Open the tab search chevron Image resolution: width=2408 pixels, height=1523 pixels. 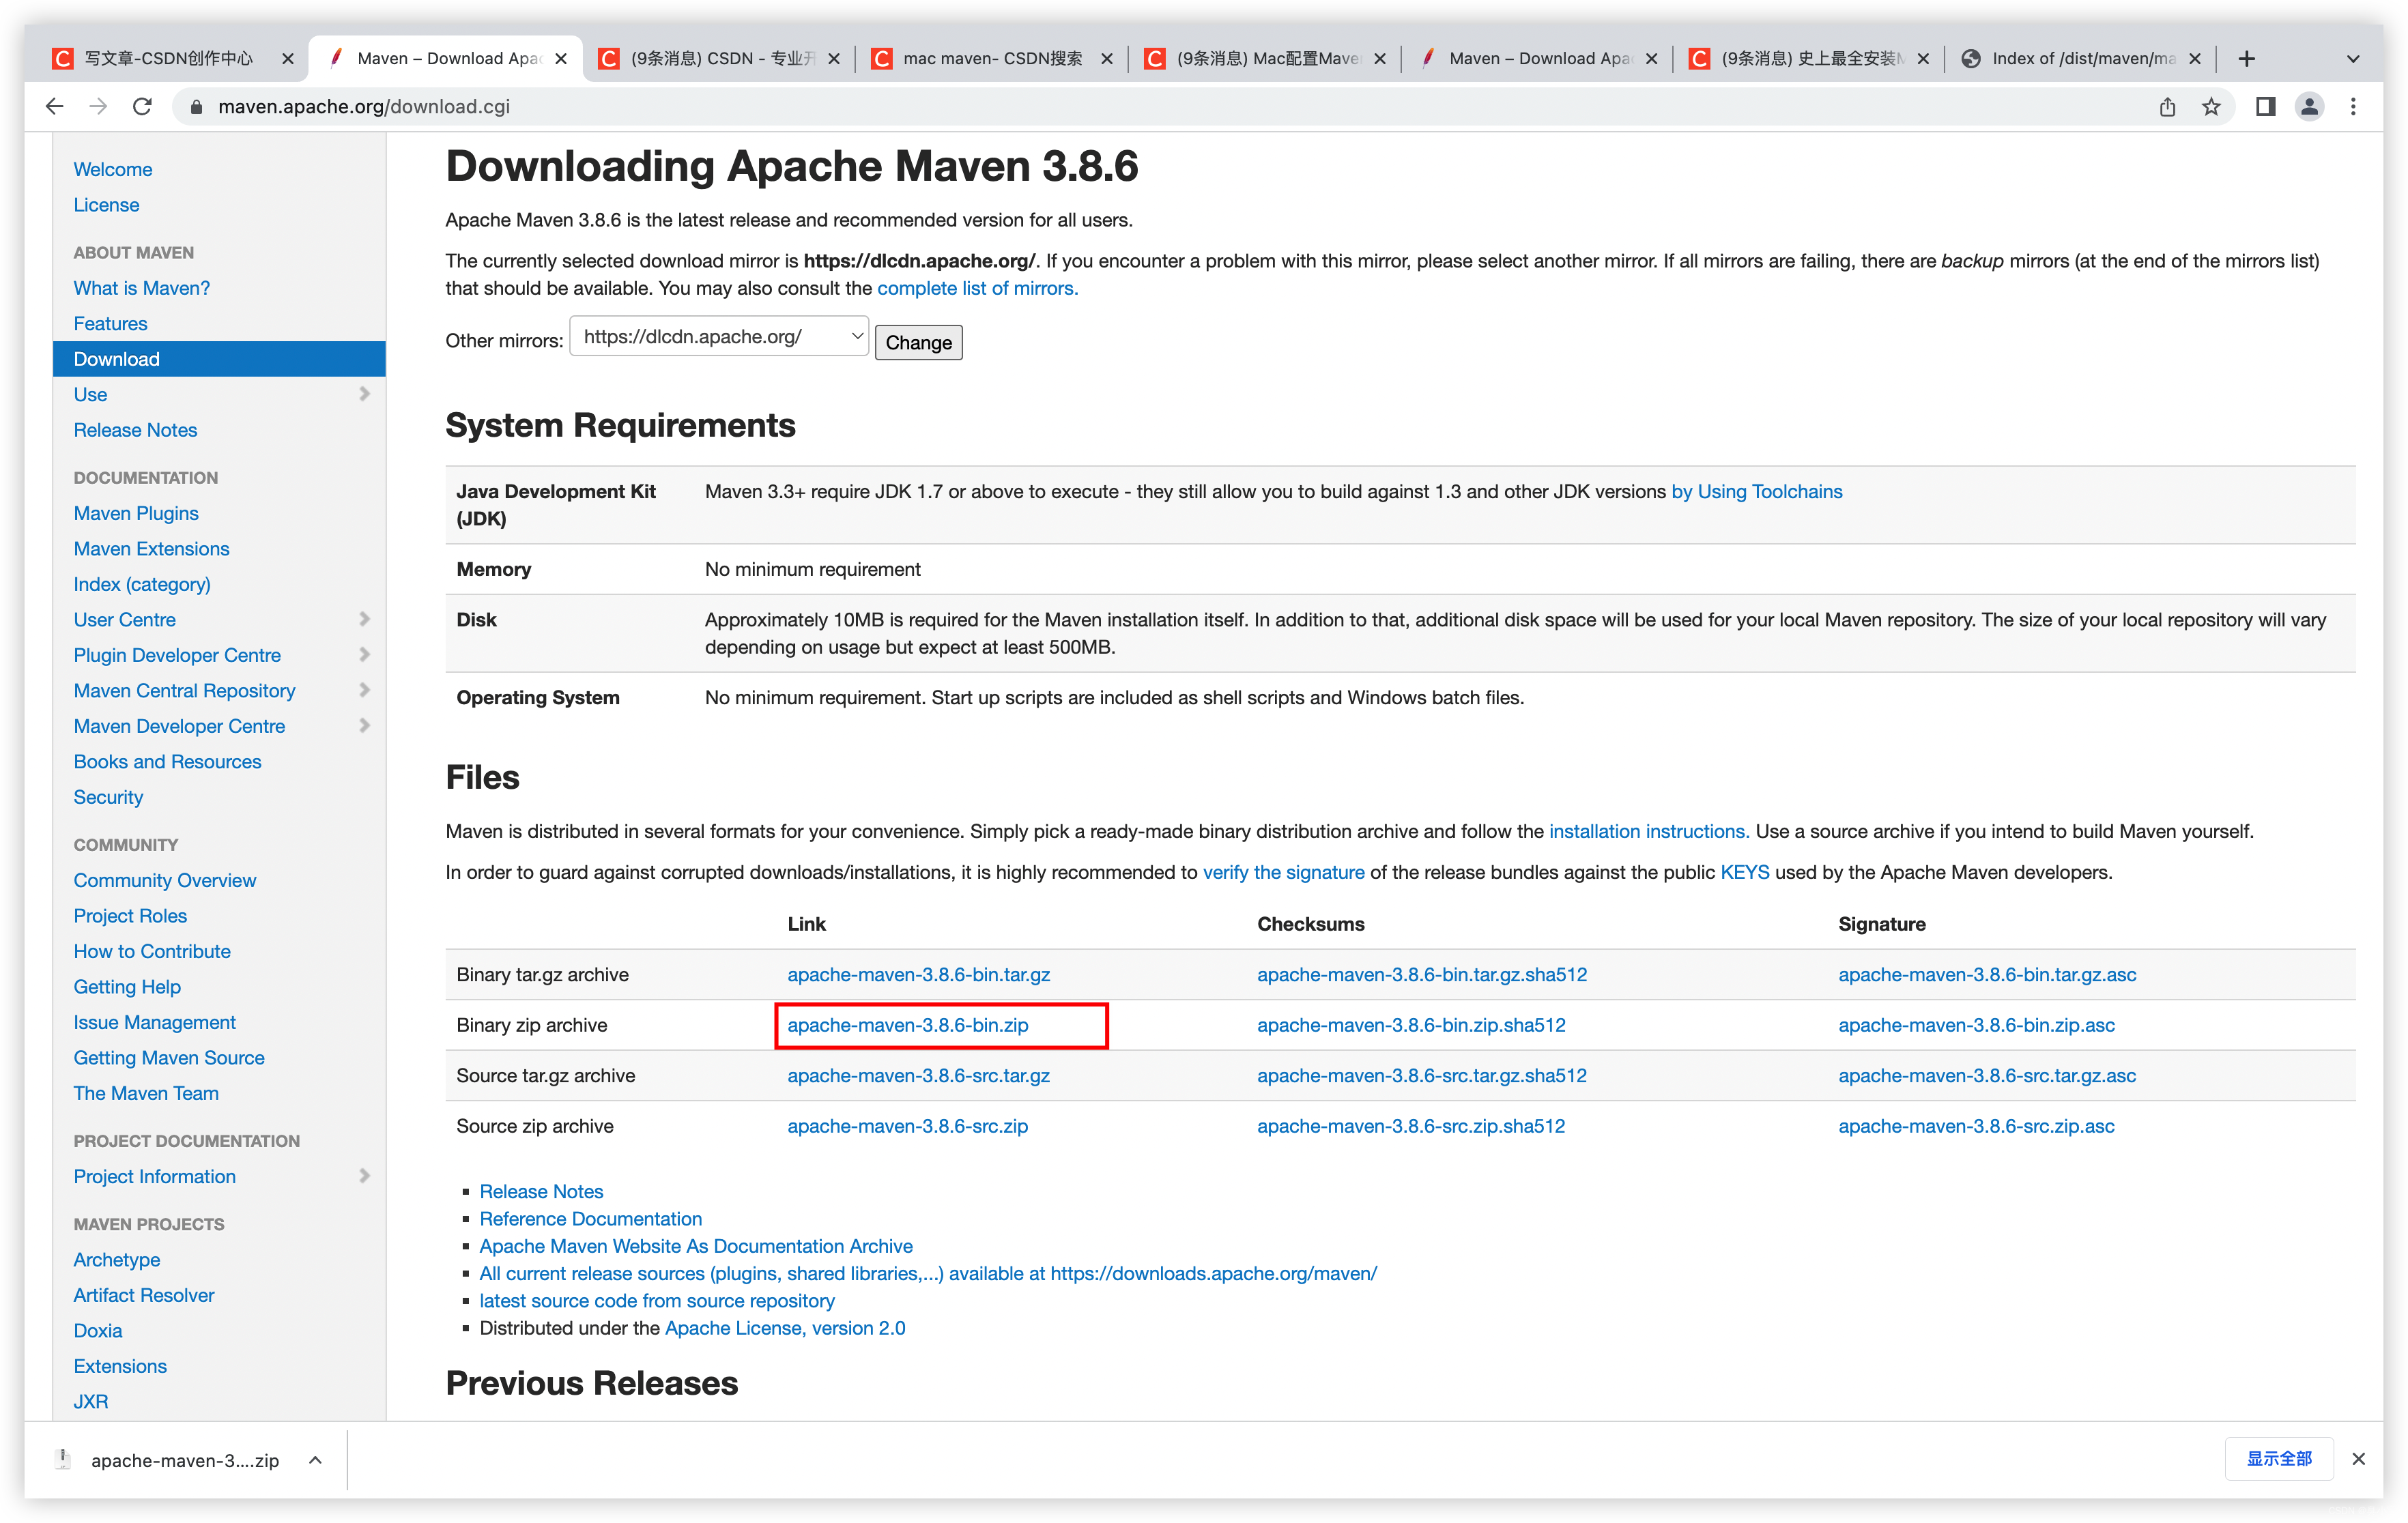(2353, 59)
